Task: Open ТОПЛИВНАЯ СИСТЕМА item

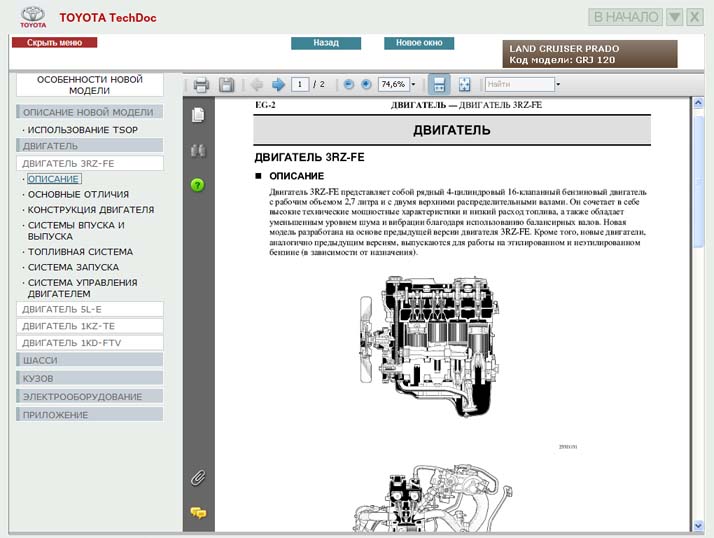Action: click(x=80, y=252)
